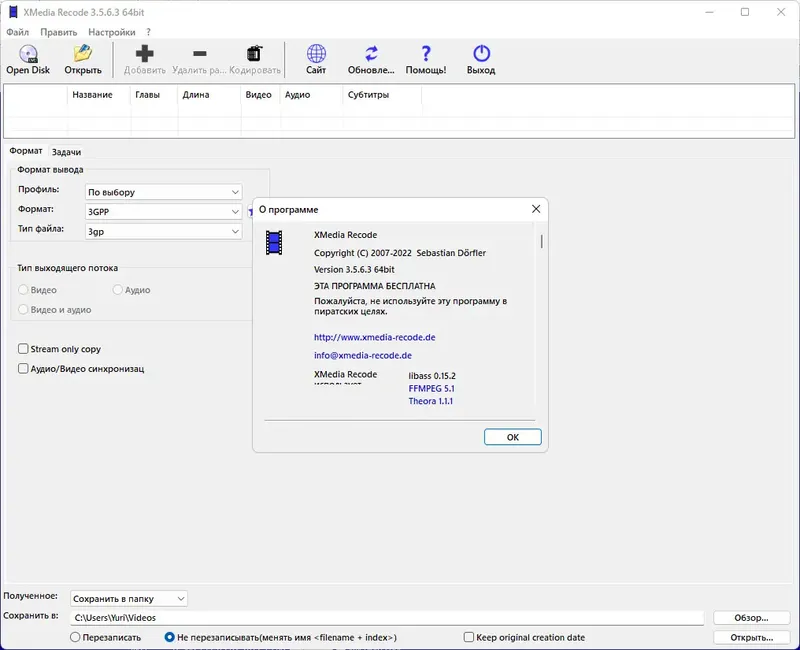Click the Удалить minus icon
Screen dimensions: 800x650
click(200, 54)
